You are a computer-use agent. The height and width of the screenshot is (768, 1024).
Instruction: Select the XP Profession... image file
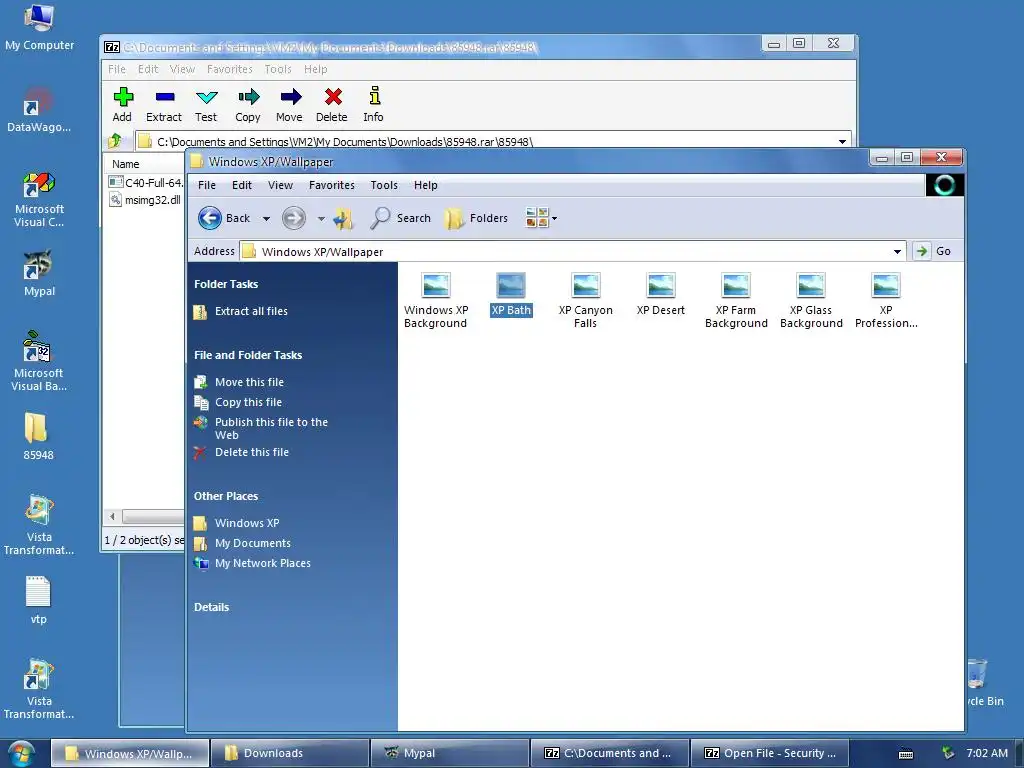coord(886,300)
